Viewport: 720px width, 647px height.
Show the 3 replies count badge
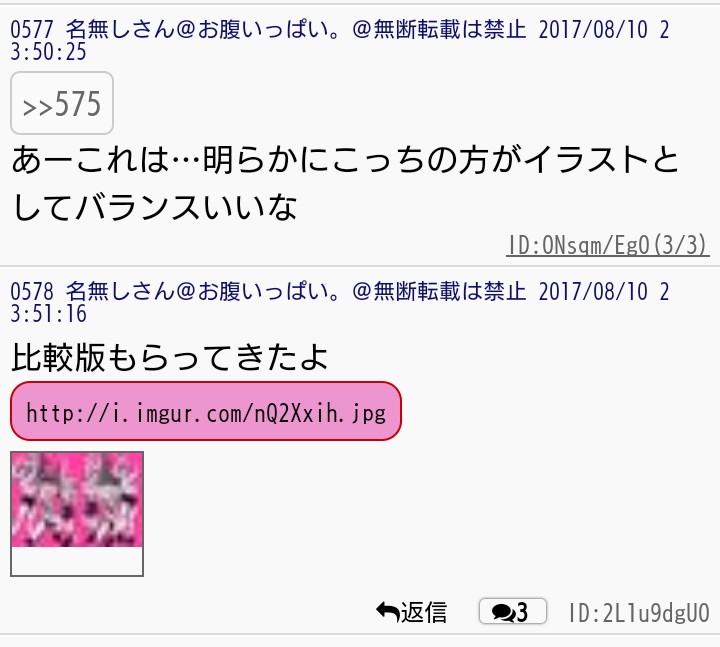click(512, 612)
